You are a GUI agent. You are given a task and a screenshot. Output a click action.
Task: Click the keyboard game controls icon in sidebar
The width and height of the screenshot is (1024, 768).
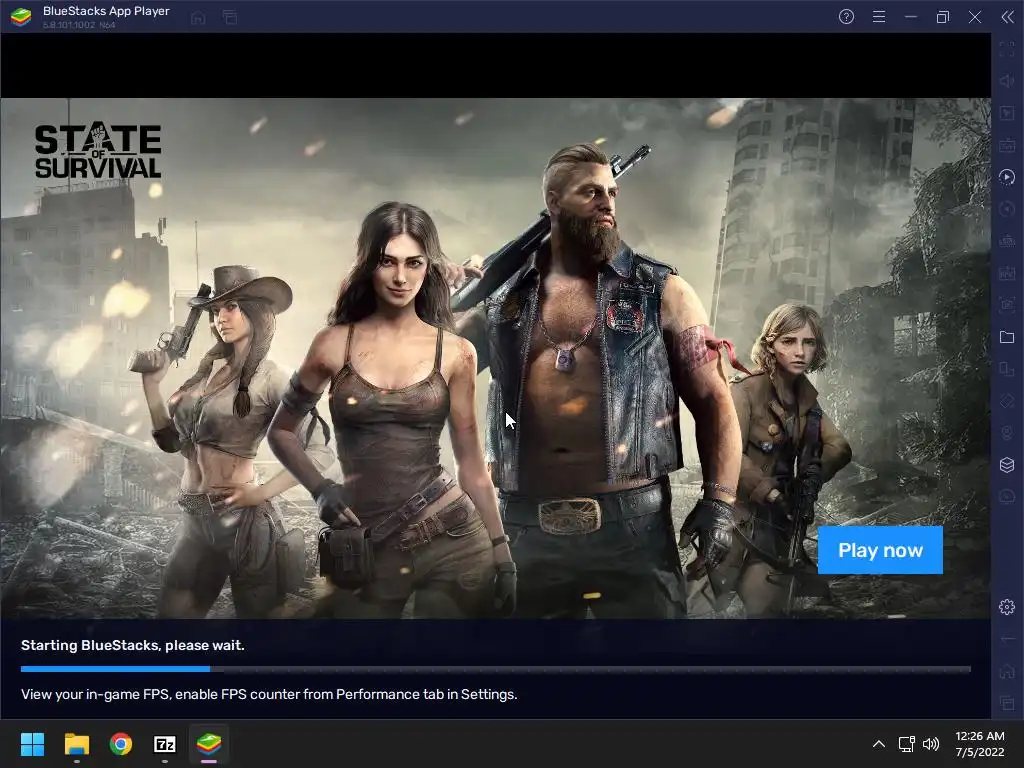tap(1007, 145)
